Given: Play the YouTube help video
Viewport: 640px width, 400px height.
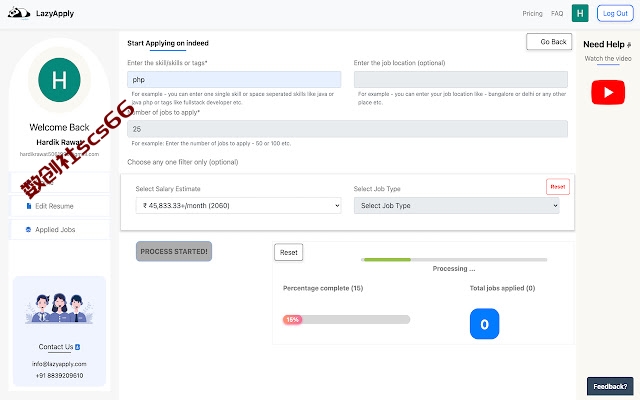Looking at the screenshot, I should click(x=608, y=92).
